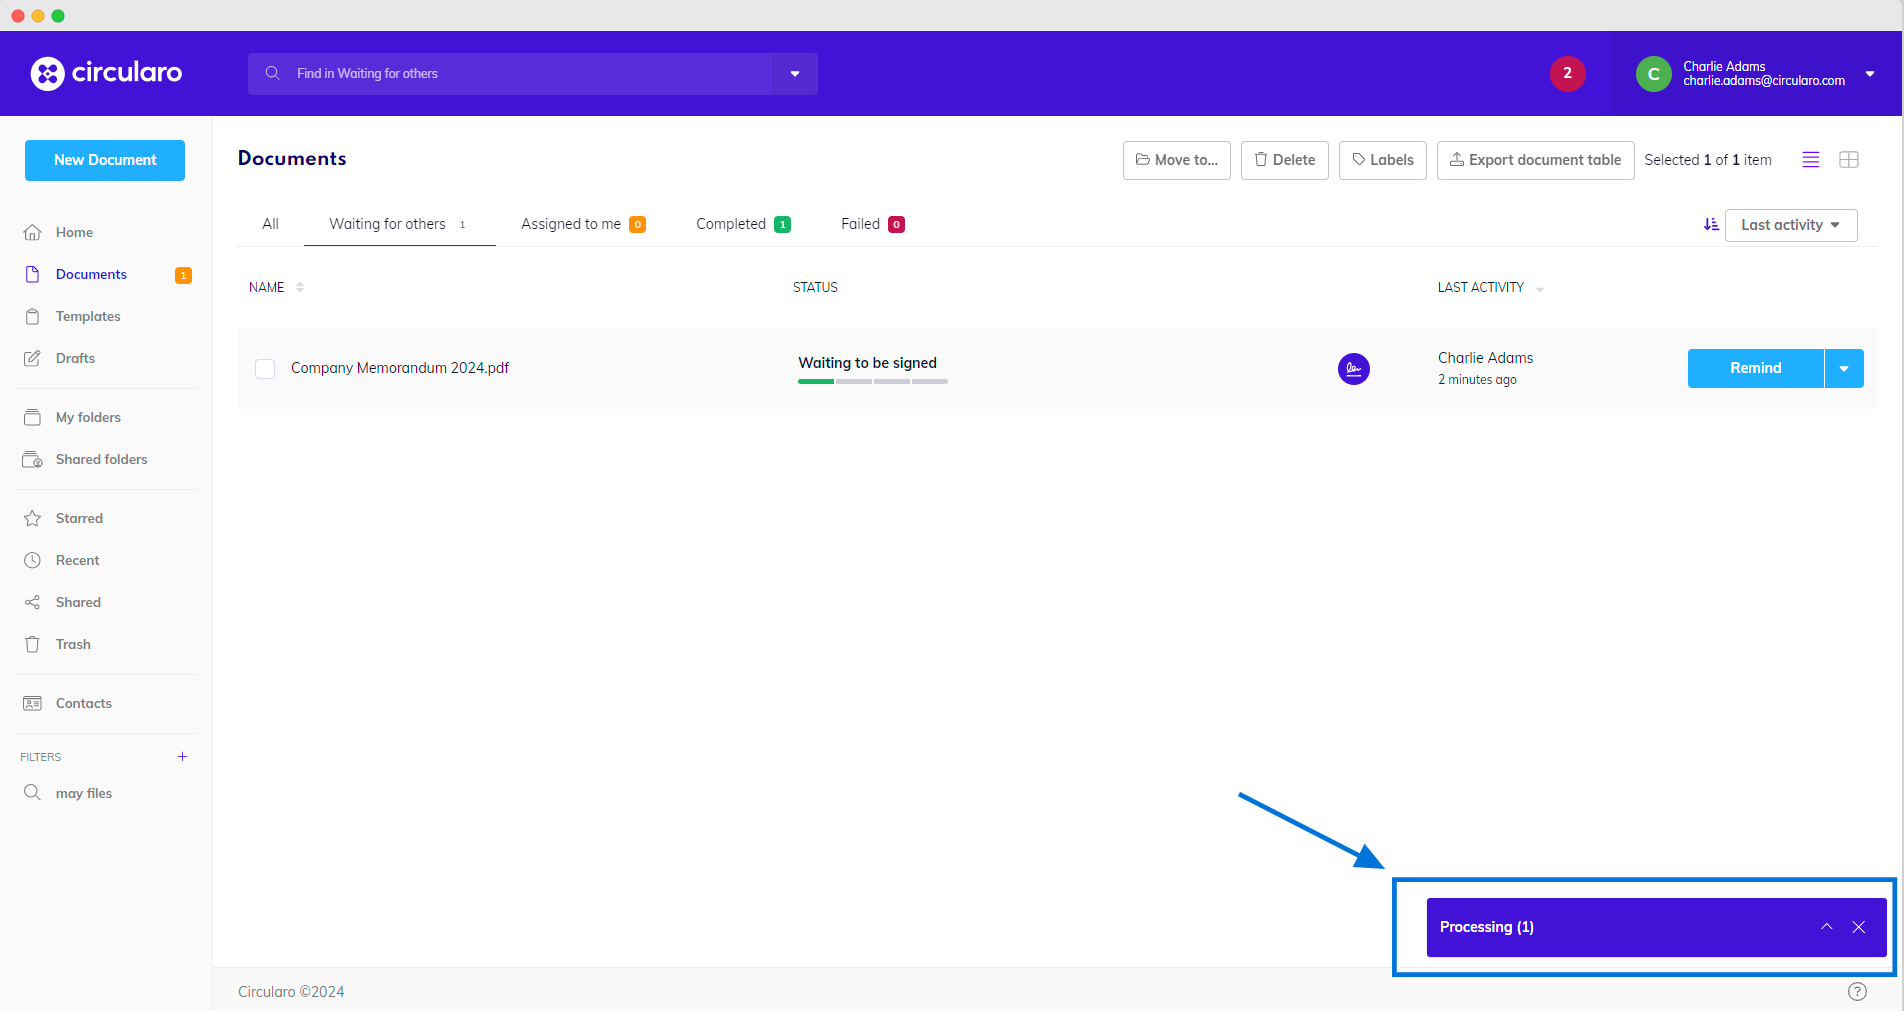
Task: Select the Company Memorandum 2024.pdf checkbox
Action: point(265,369)
